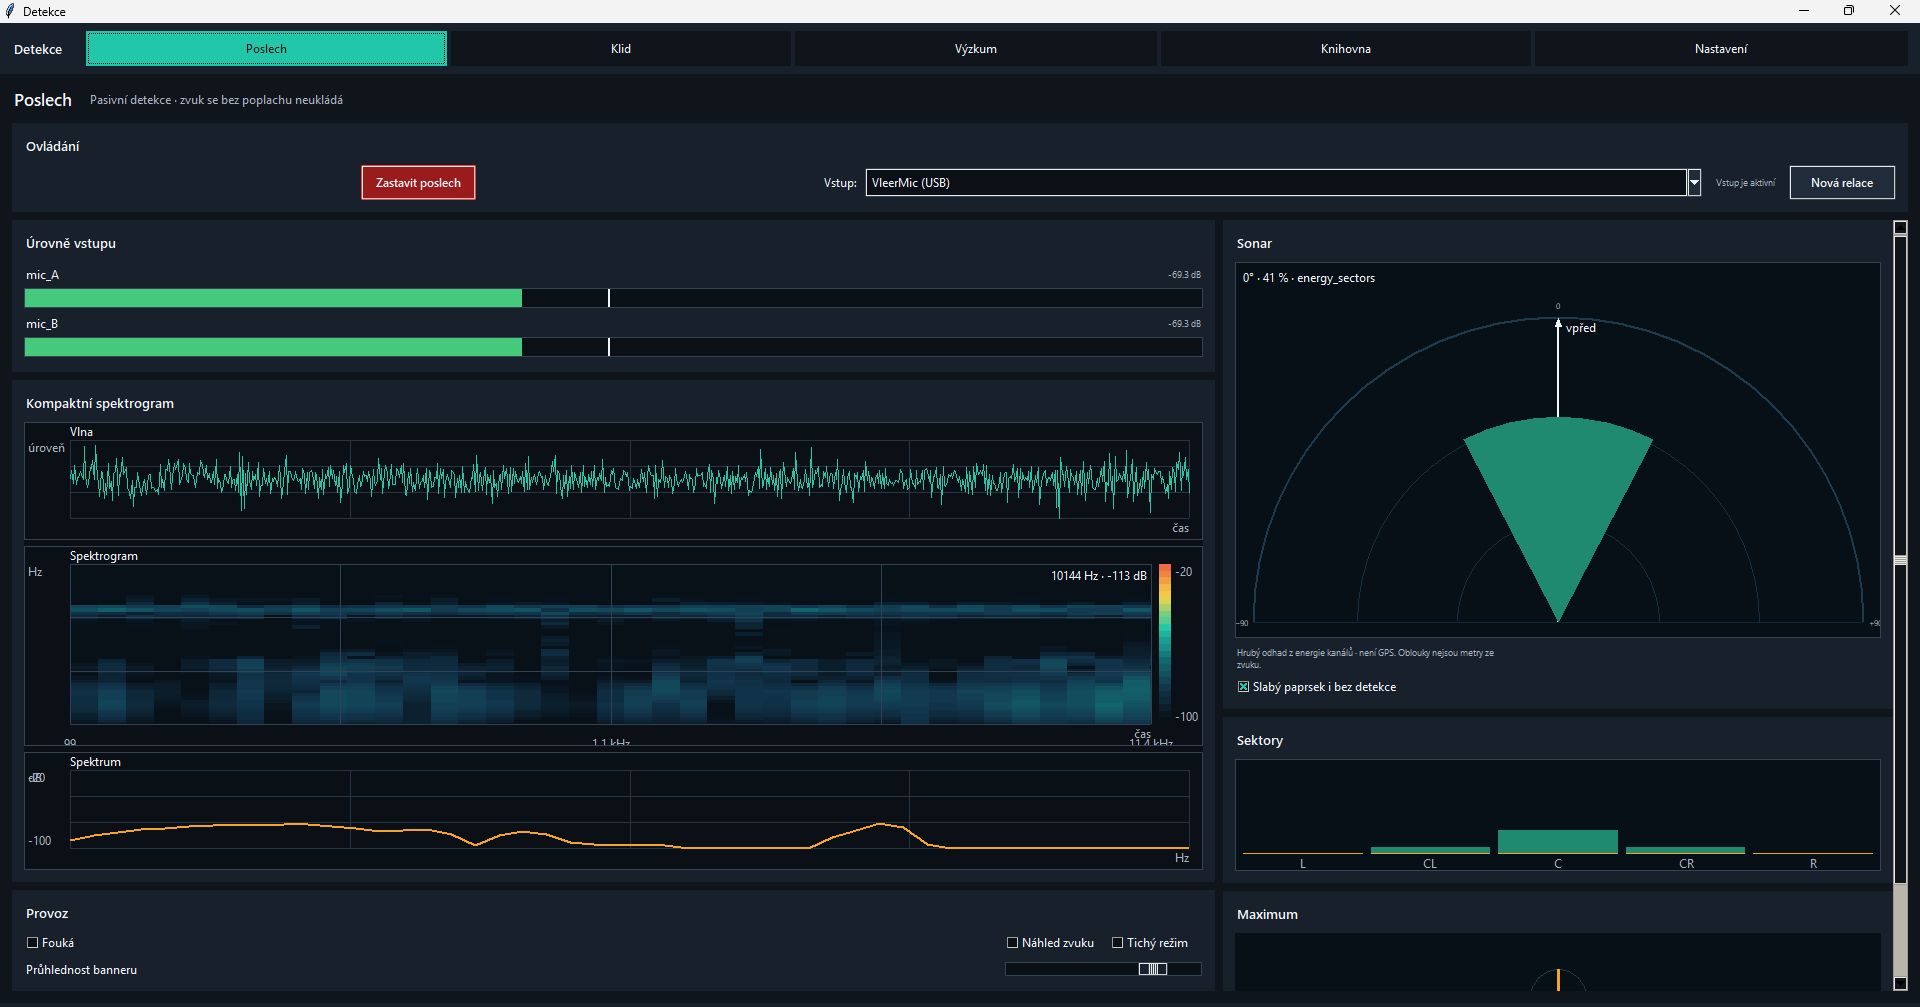Viewport: 1920px width, 1007px height.
Task: Click the mic_B input level meter
Action: 613,347
